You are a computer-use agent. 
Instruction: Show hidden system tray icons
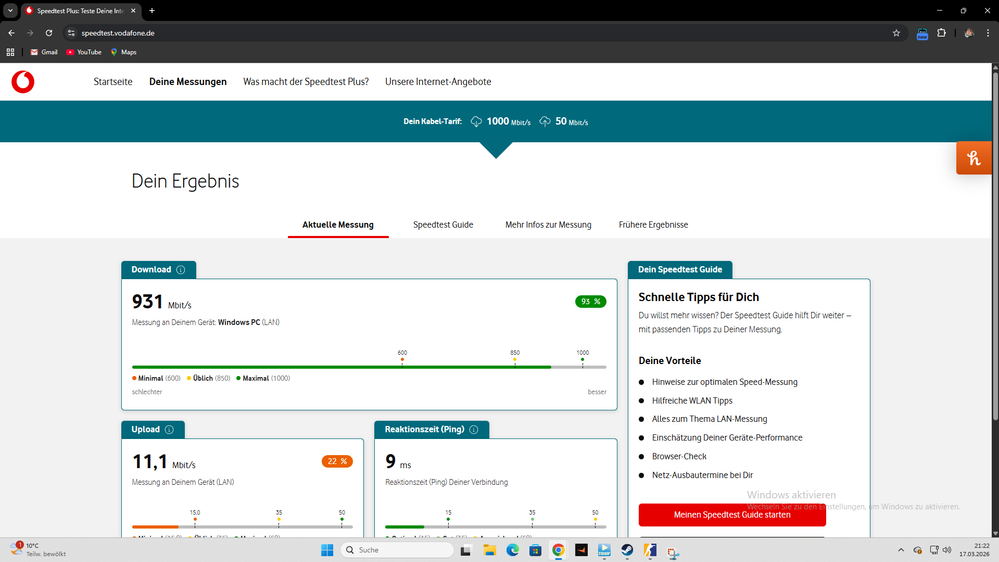pos(901,550)
